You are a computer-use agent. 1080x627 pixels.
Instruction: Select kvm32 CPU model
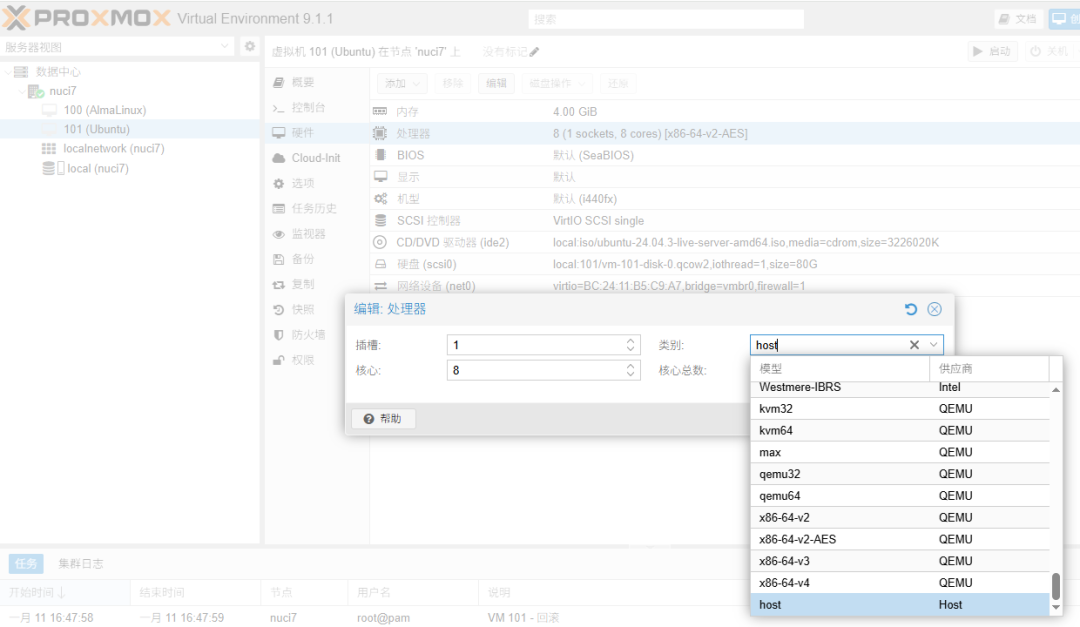900,409
